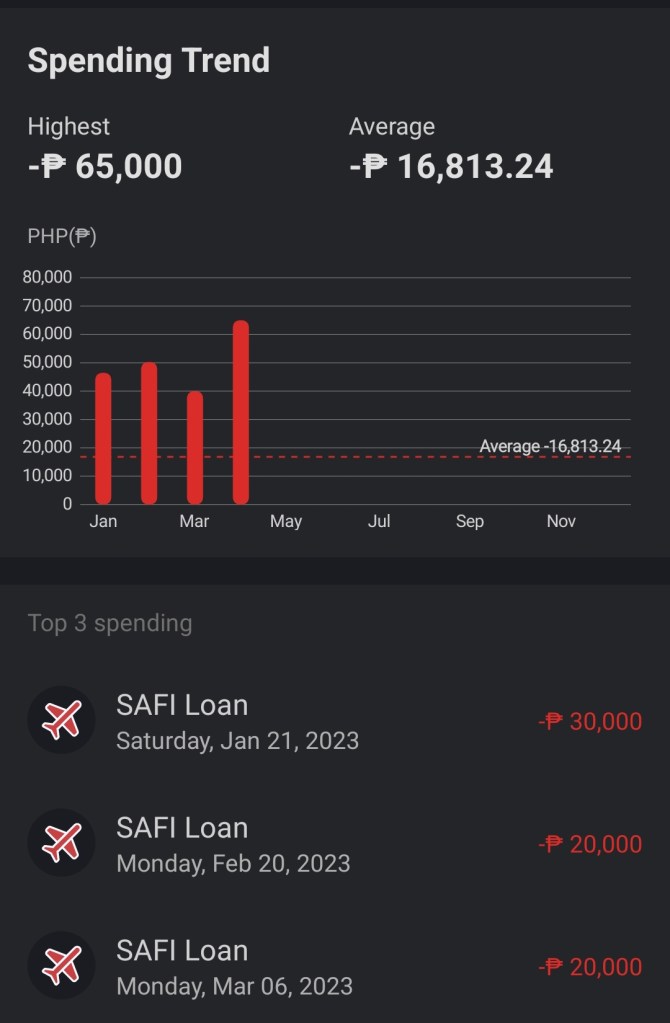
Task: Select the March spending bar
Action: (195, 447)
